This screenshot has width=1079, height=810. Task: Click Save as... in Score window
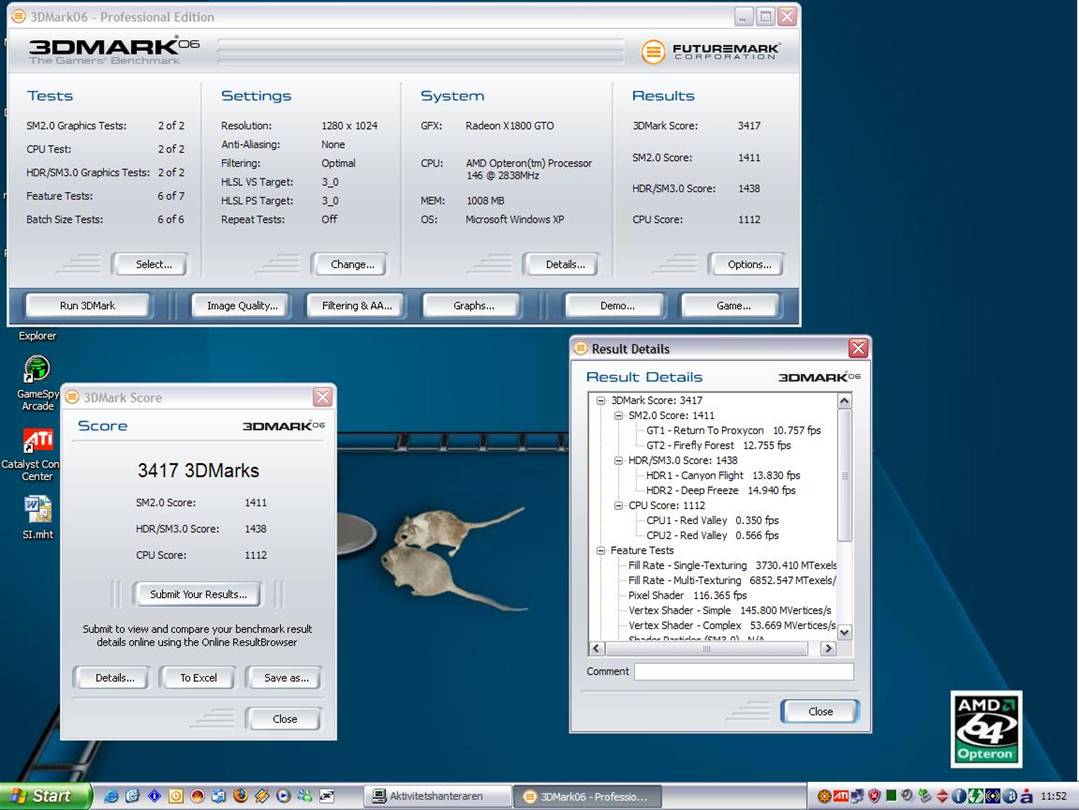pos(286,678)
